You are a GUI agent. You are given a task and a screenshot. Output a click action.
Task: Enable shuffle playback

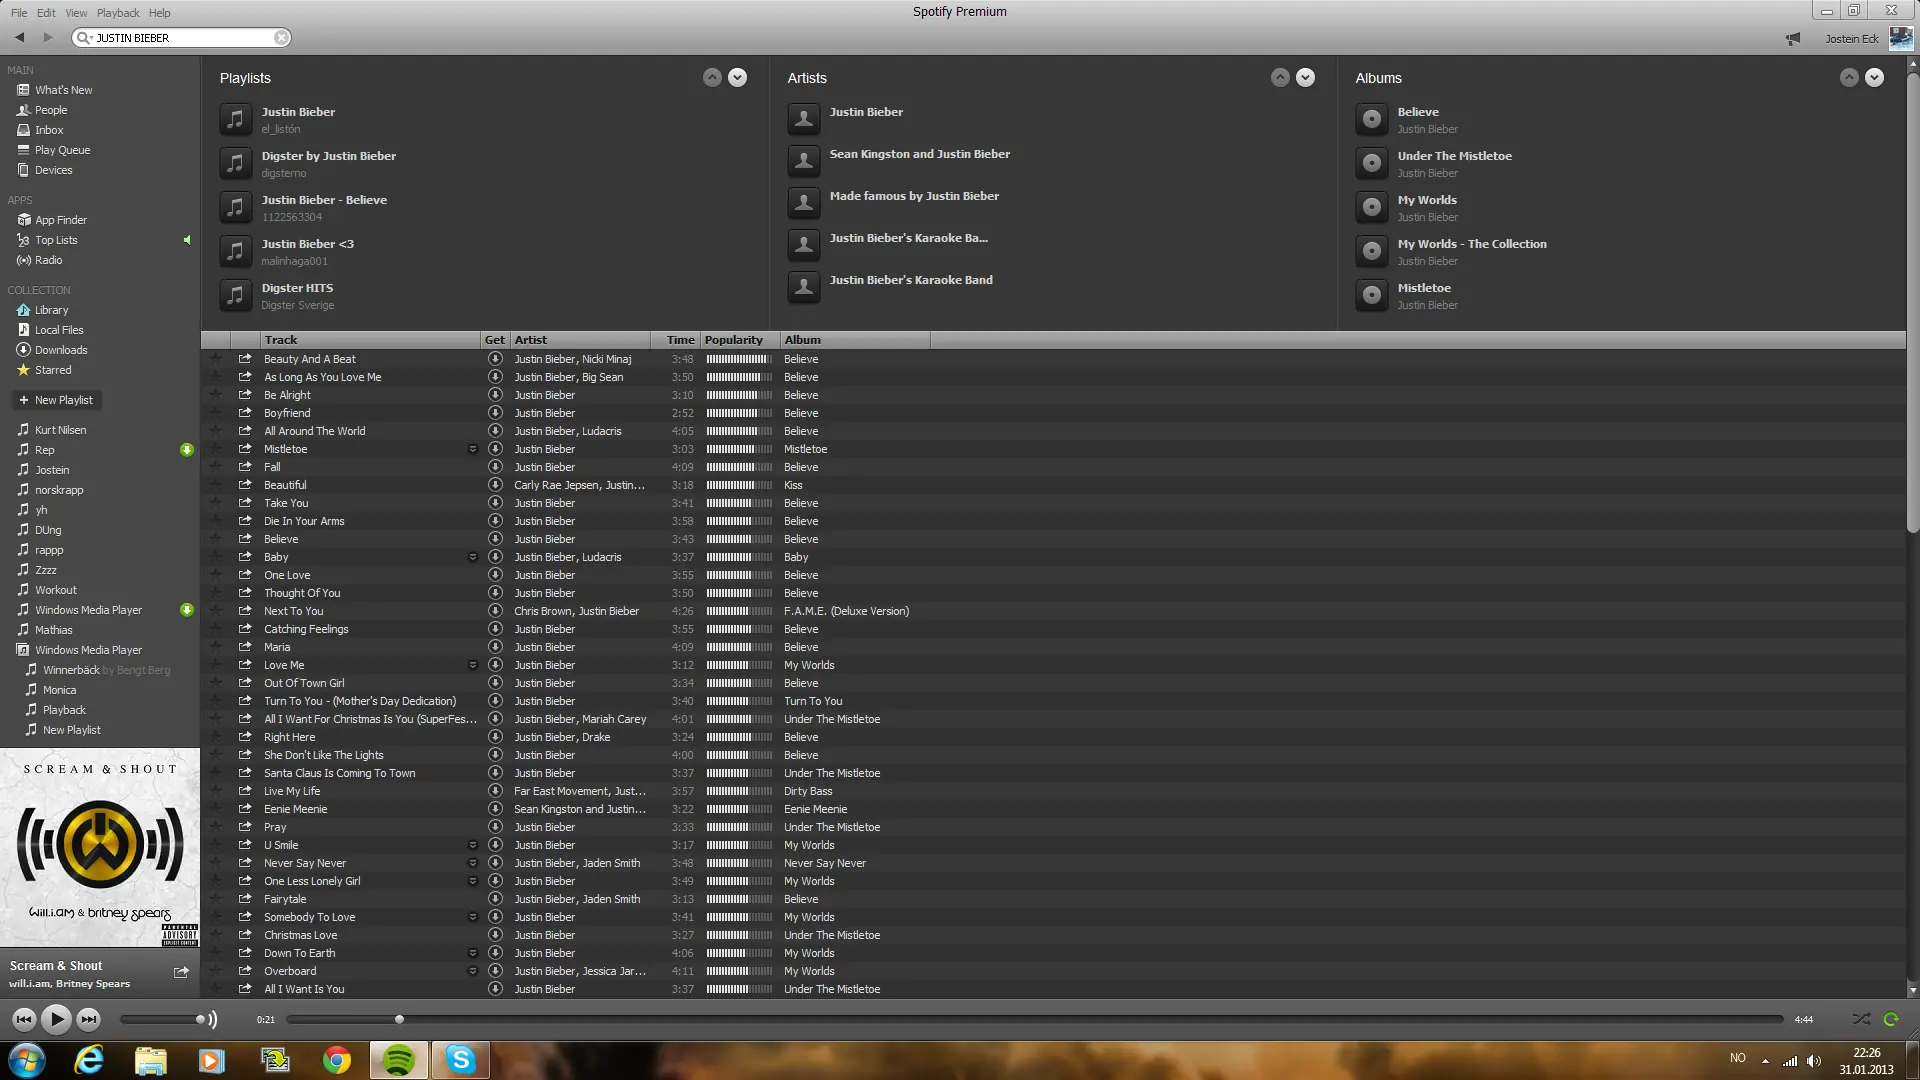1862,1019
